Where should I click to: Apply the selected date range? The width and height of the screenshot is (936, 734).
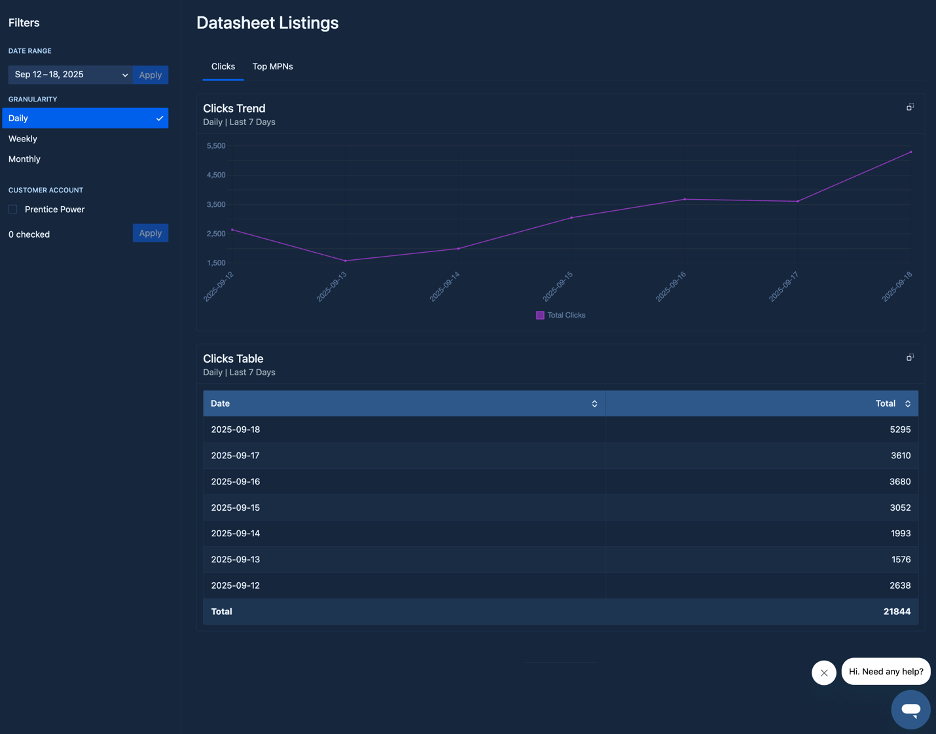[x=150, y=75]
